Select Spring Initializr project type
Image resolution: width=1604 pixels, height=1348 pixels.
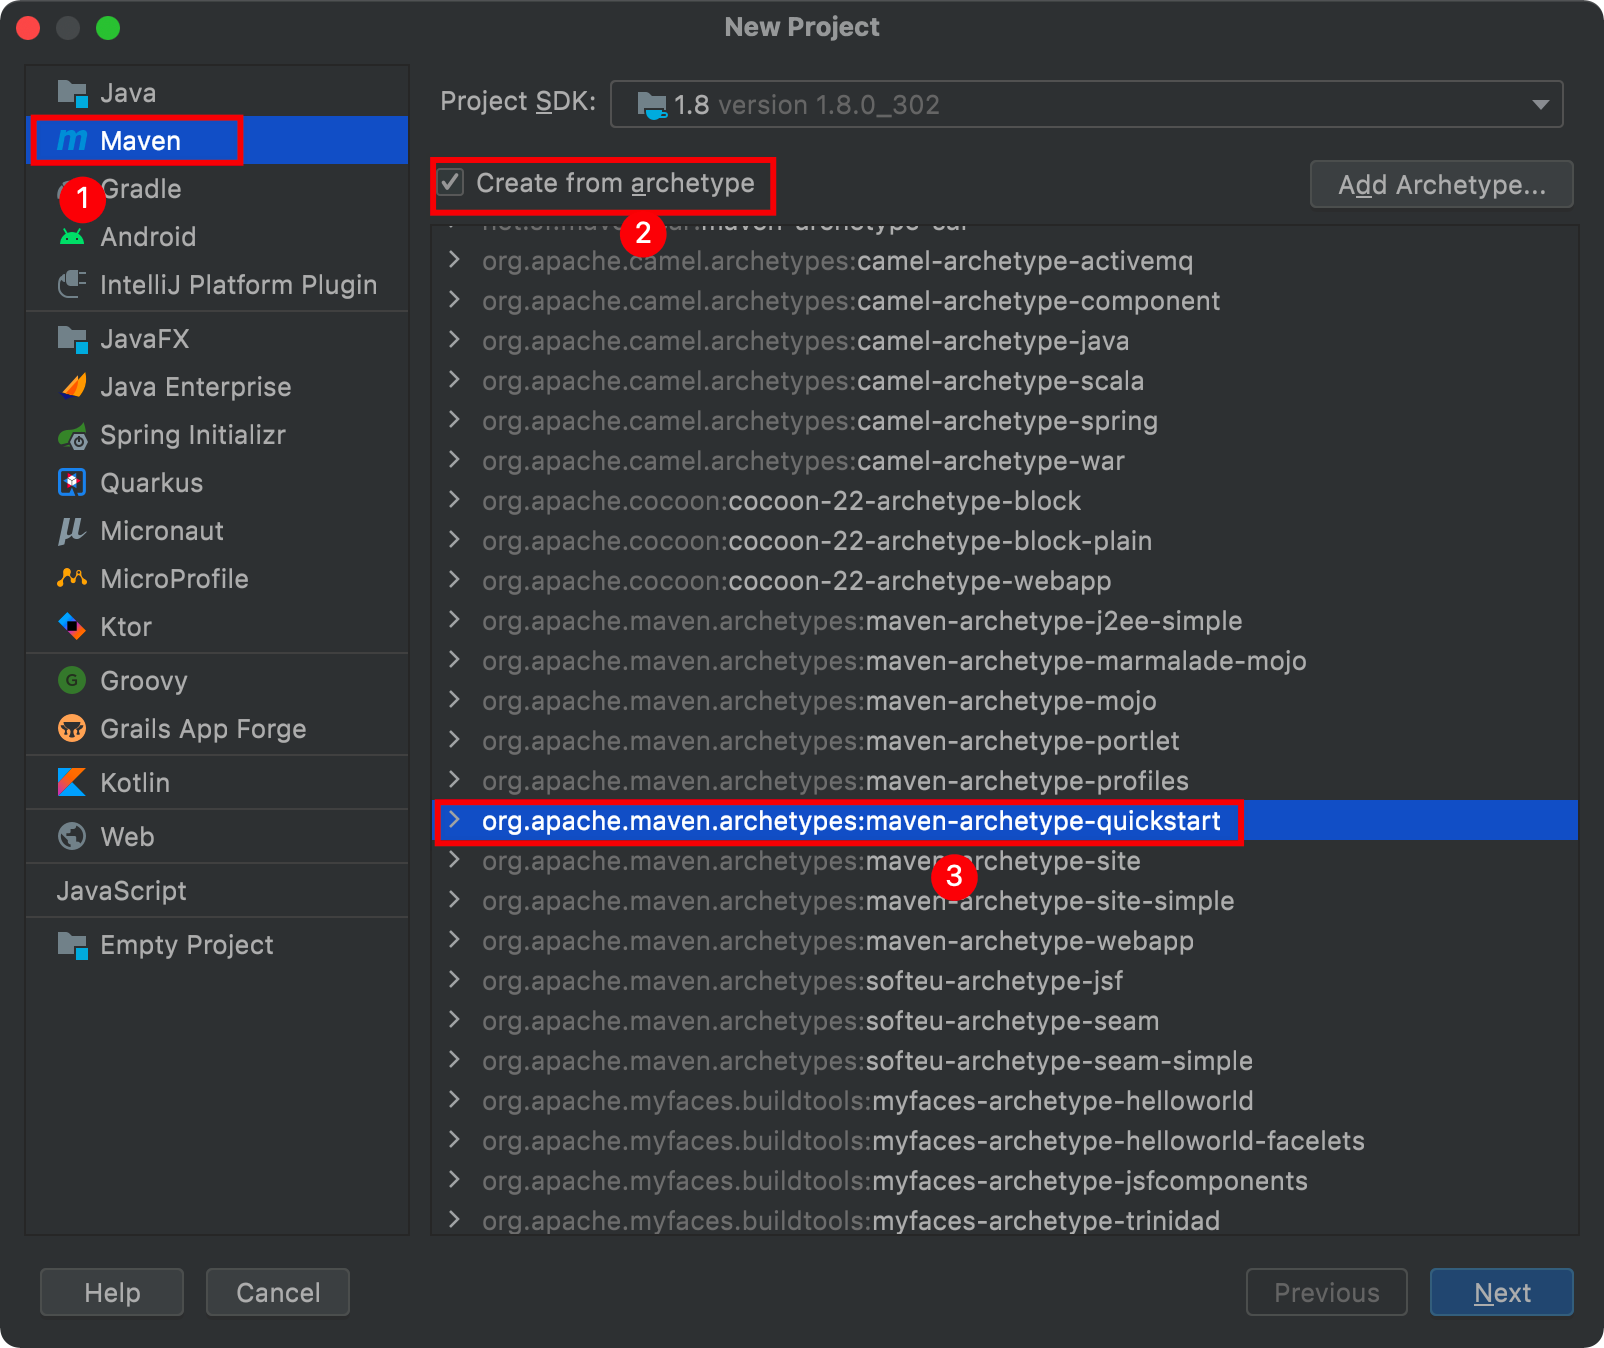[217, 435]
